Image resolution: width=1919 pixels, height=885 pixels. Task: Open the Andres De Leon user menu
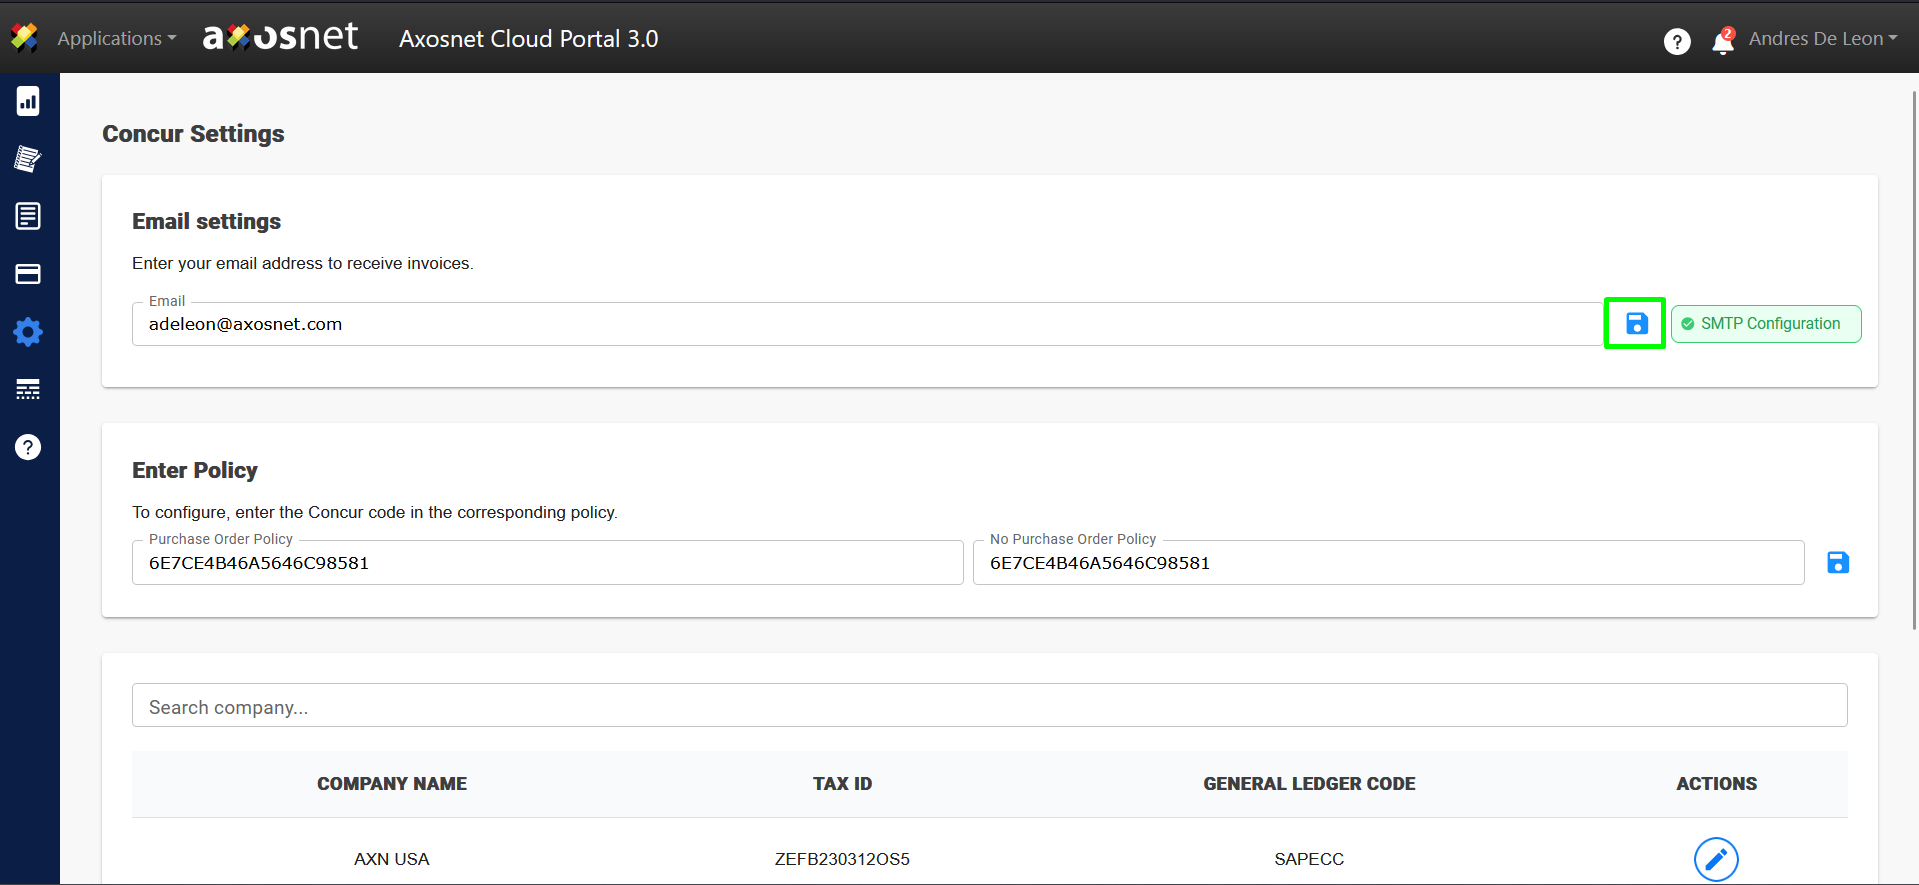pos(1822,39)
